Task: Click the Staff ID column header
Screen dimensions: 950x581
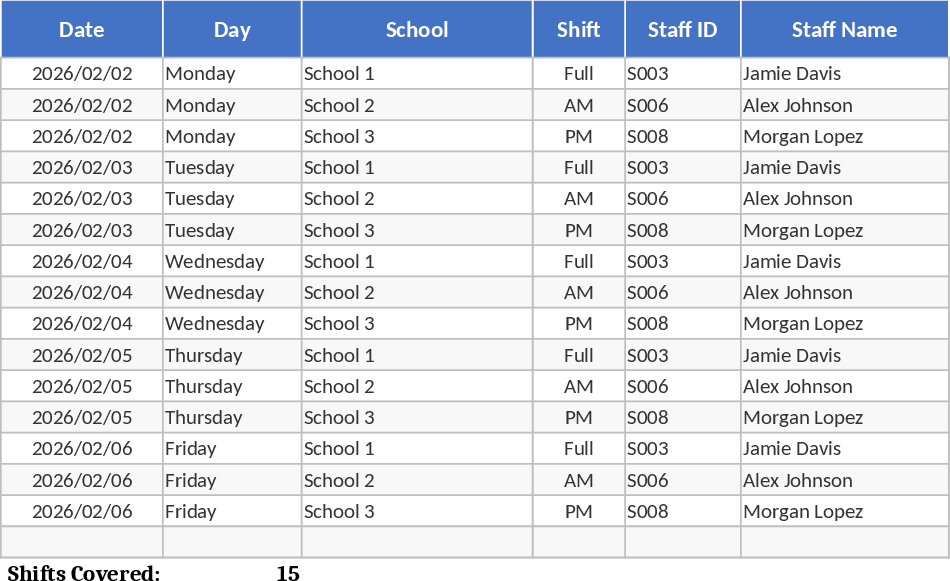Action: [x=683, y=30]
